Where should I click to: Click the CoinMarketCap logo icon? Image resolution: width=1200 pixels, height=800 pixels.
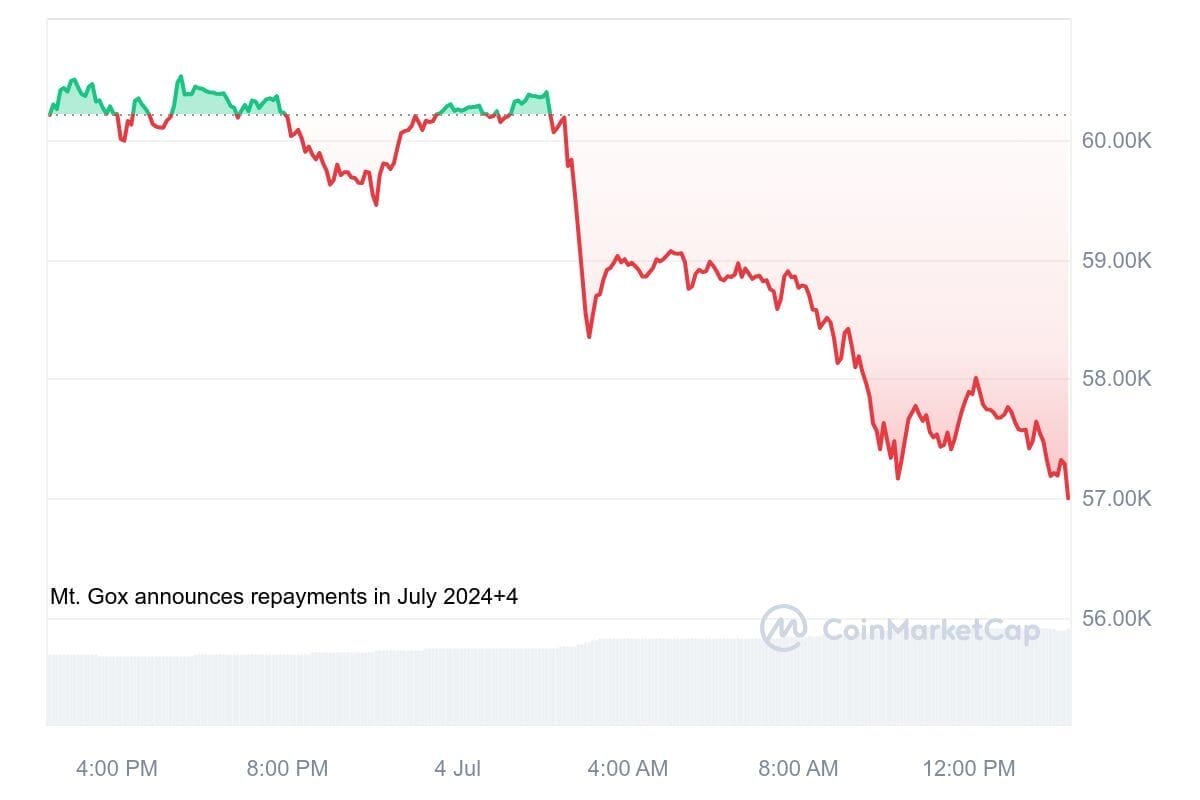point(783,628)
